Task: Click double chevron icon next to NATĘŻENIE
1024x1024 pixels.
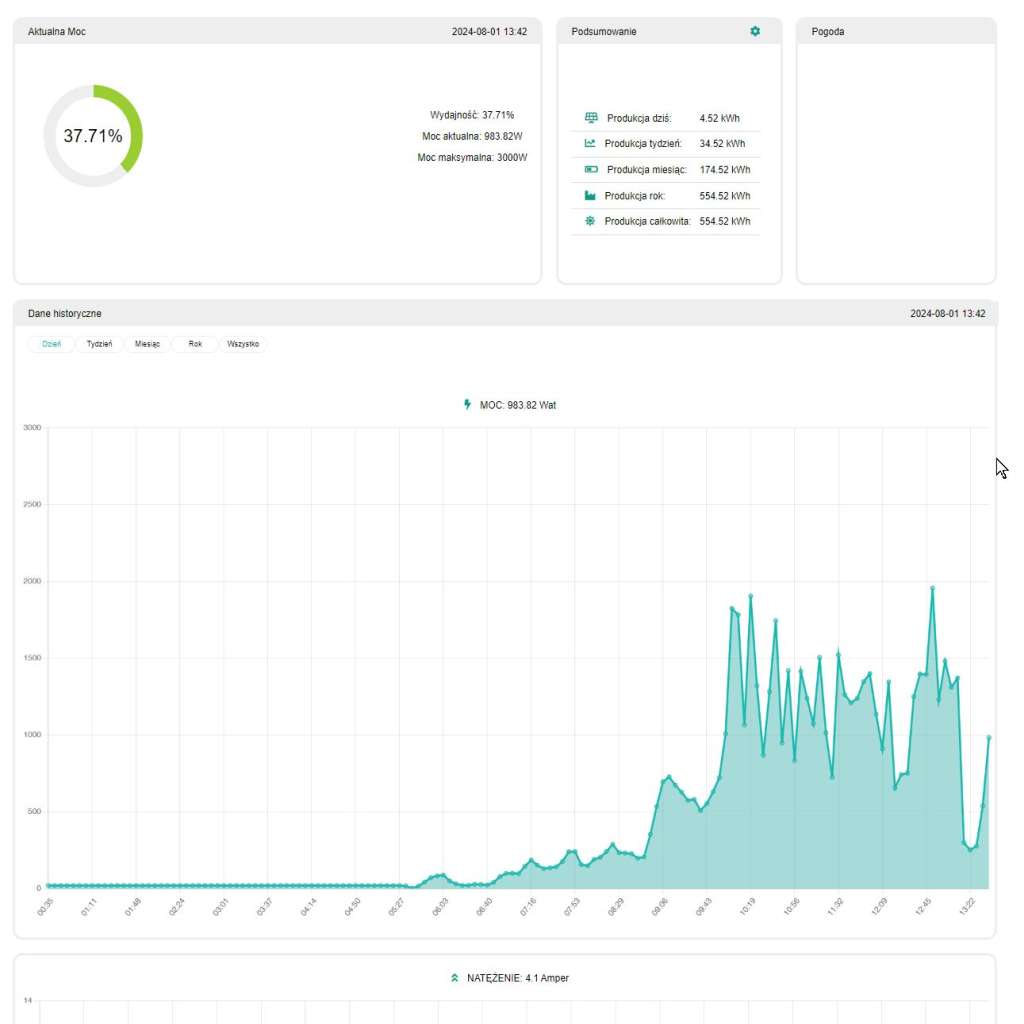Action: coord(455,978)
